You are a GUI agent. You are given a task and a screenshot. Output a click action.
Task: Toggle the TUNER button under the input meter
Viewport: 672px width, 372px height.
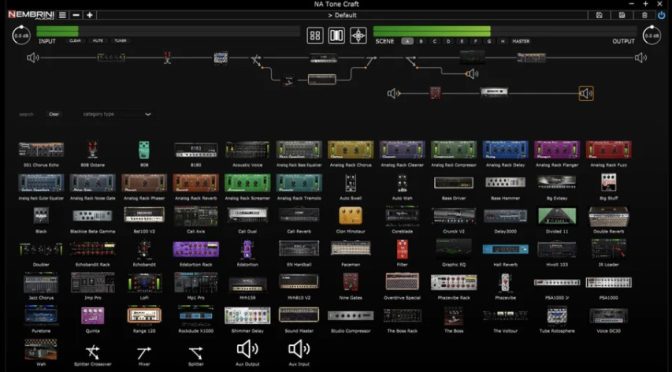120,41
